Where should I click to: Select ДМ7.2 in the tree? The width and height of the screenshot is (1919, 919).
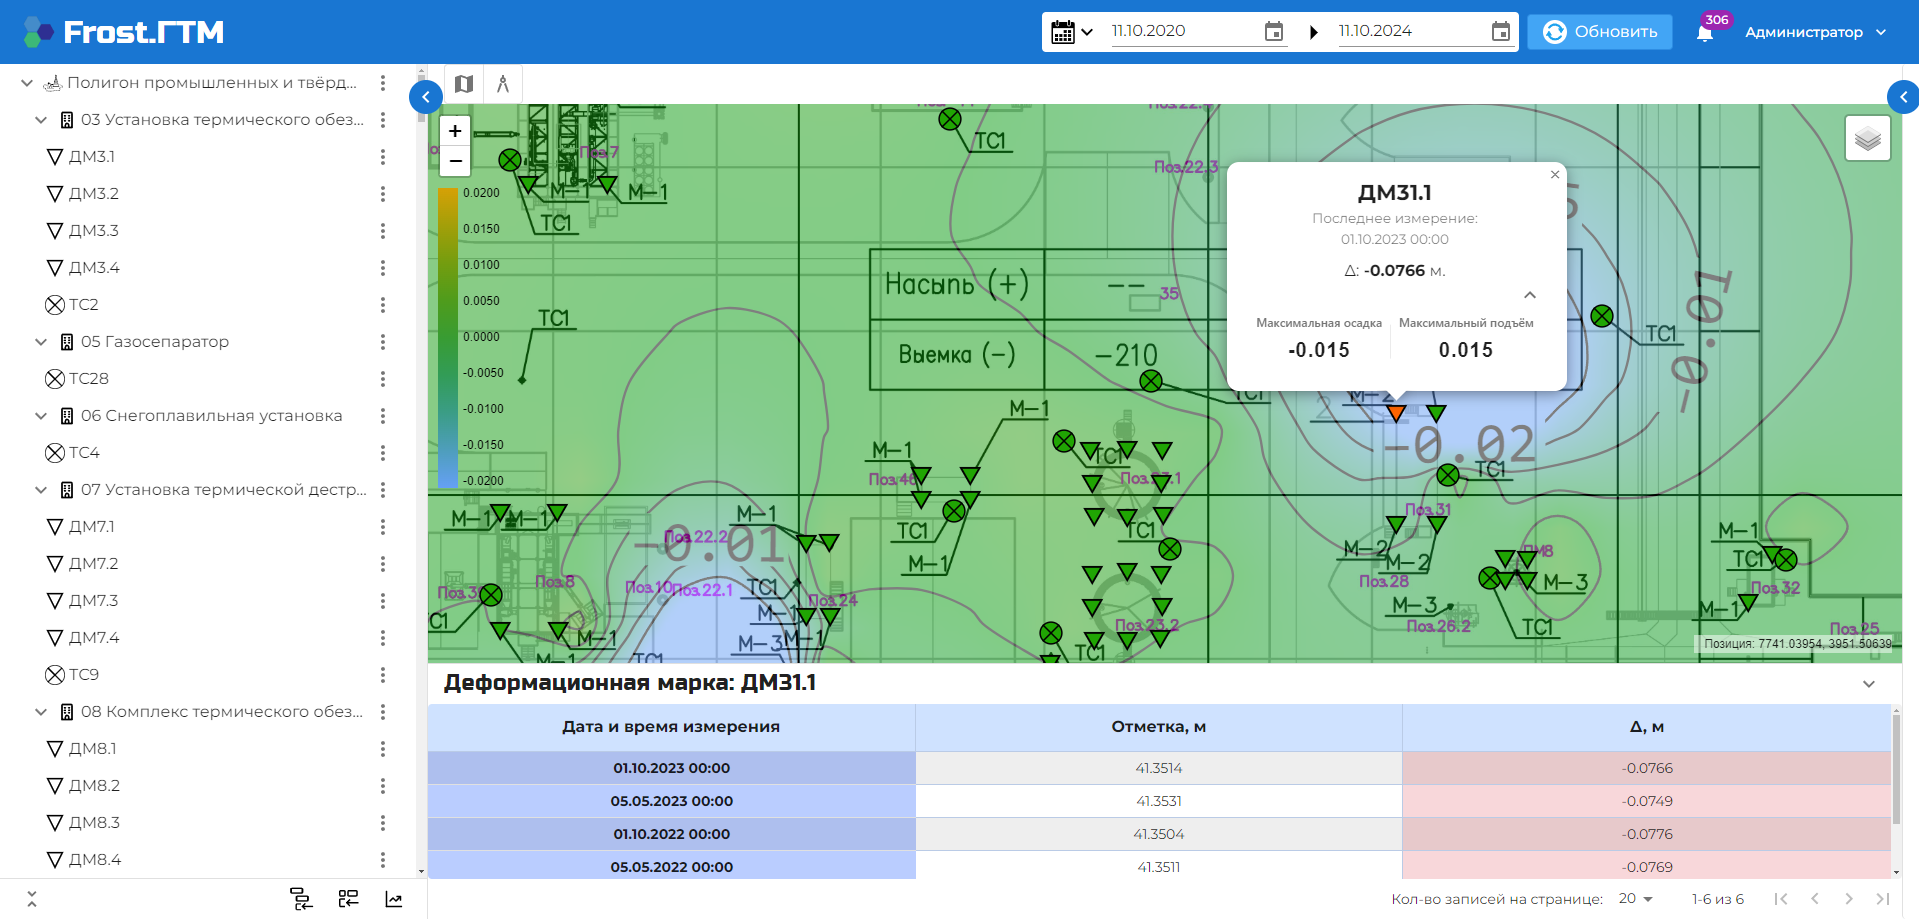[93, 564]
